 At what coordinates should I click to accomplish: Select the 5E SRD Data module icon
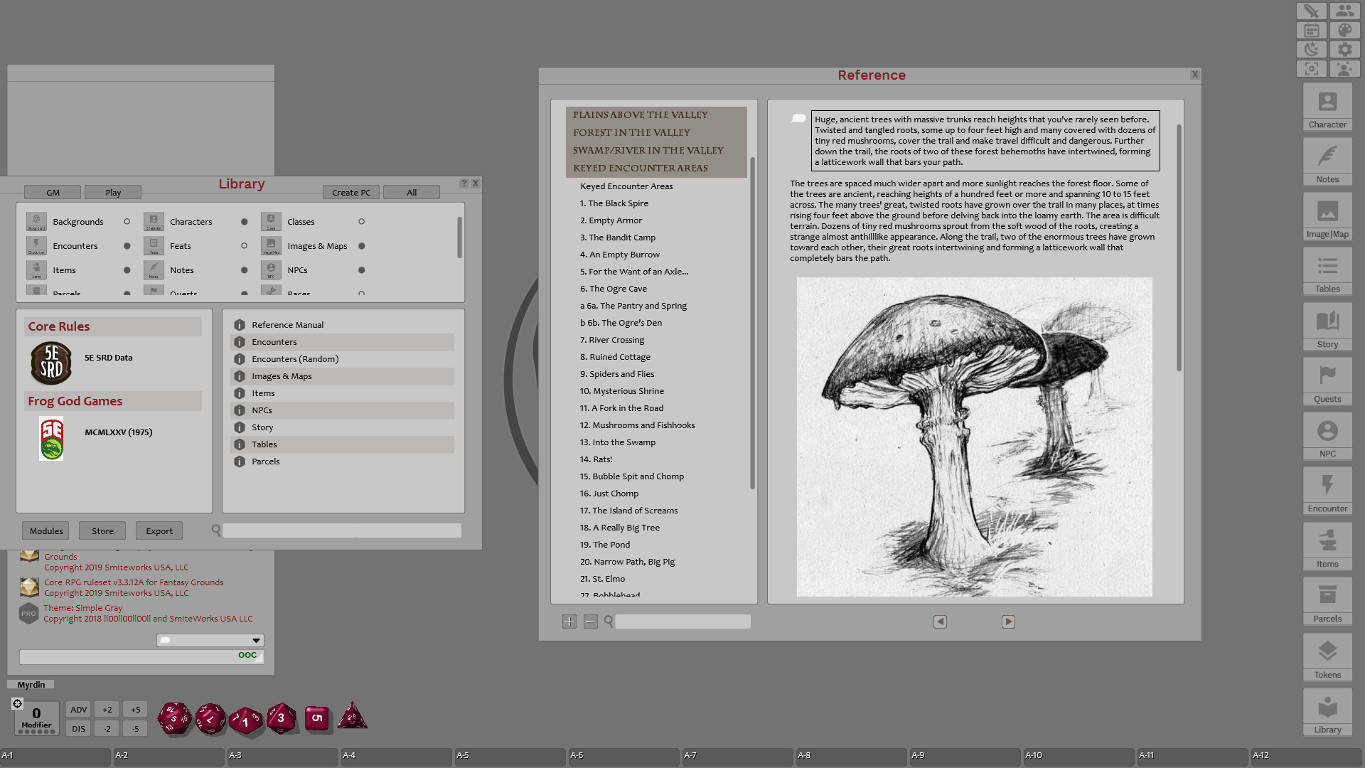pos(50,364)
